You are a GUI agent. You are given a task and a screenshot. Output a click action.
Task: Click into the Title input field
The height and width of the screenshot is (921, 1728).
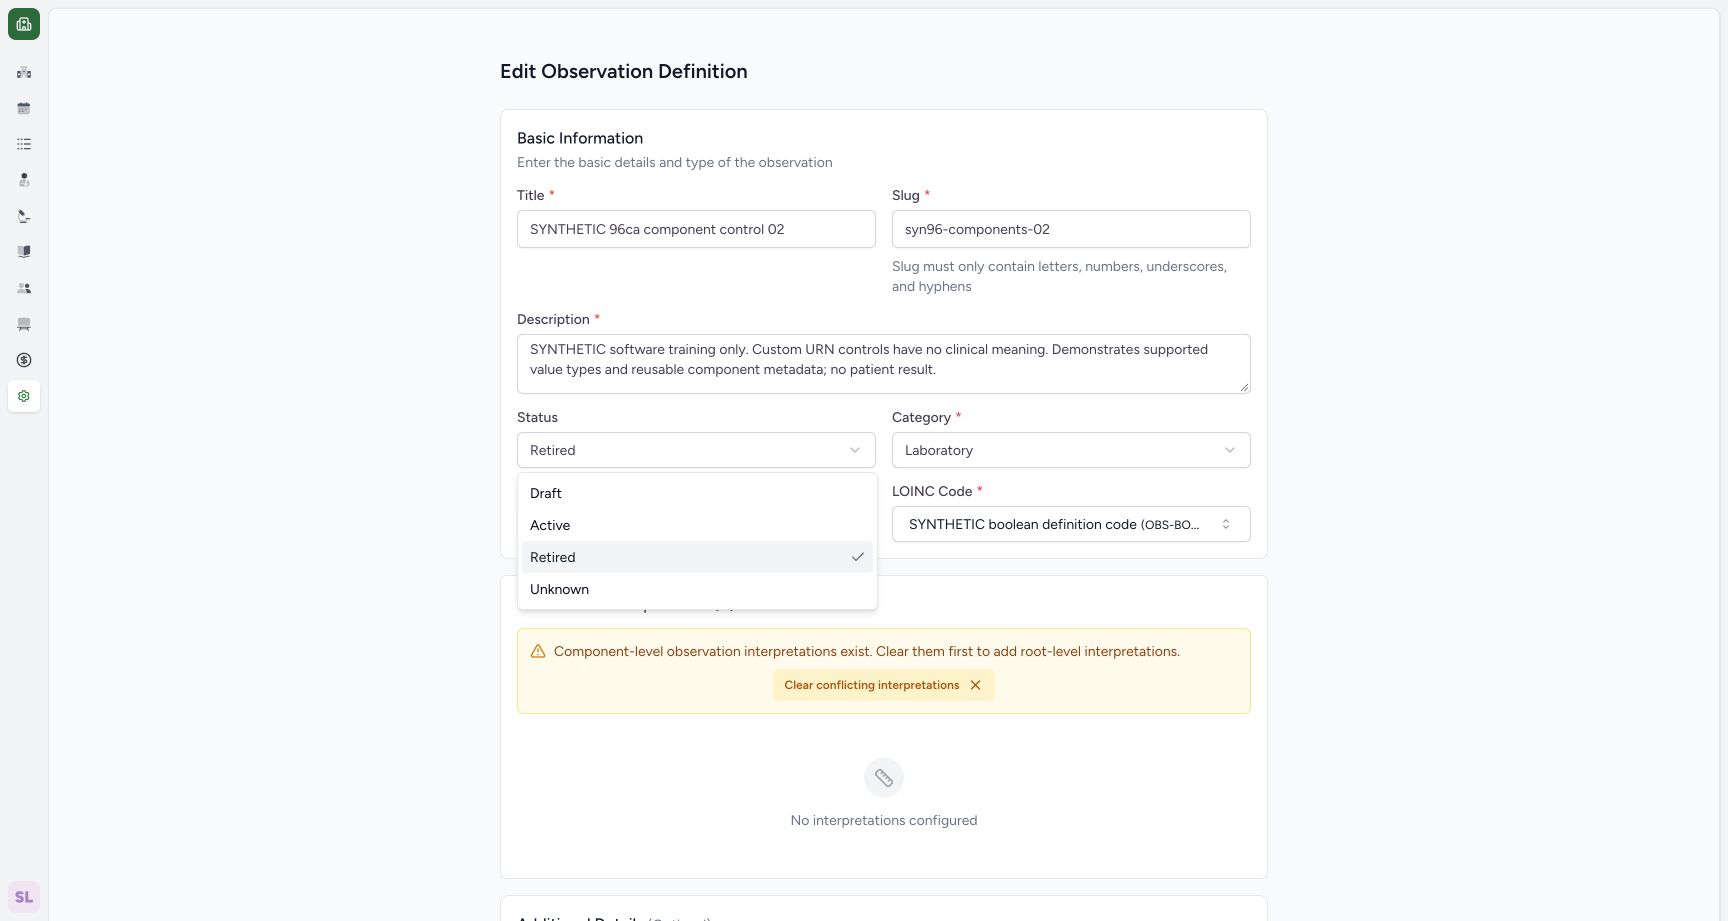click(696, 229)
